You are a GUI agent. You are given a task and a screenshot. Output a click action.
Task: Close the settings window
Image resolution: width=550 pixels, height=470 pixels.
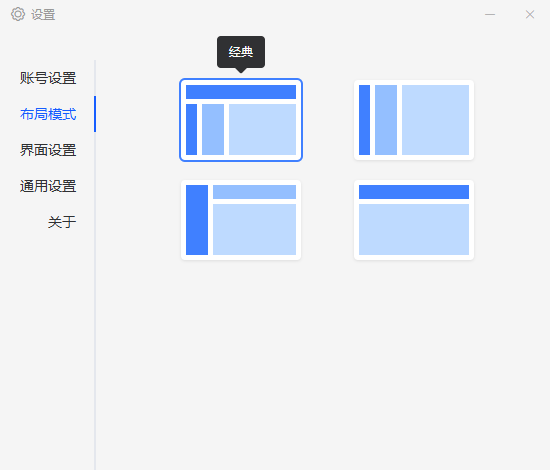(x=530, y=14)
